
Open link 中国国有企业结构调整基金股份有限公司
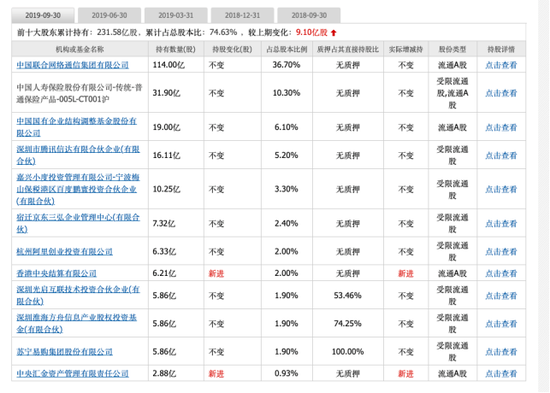pyautogui.click(x=76, y=127)
